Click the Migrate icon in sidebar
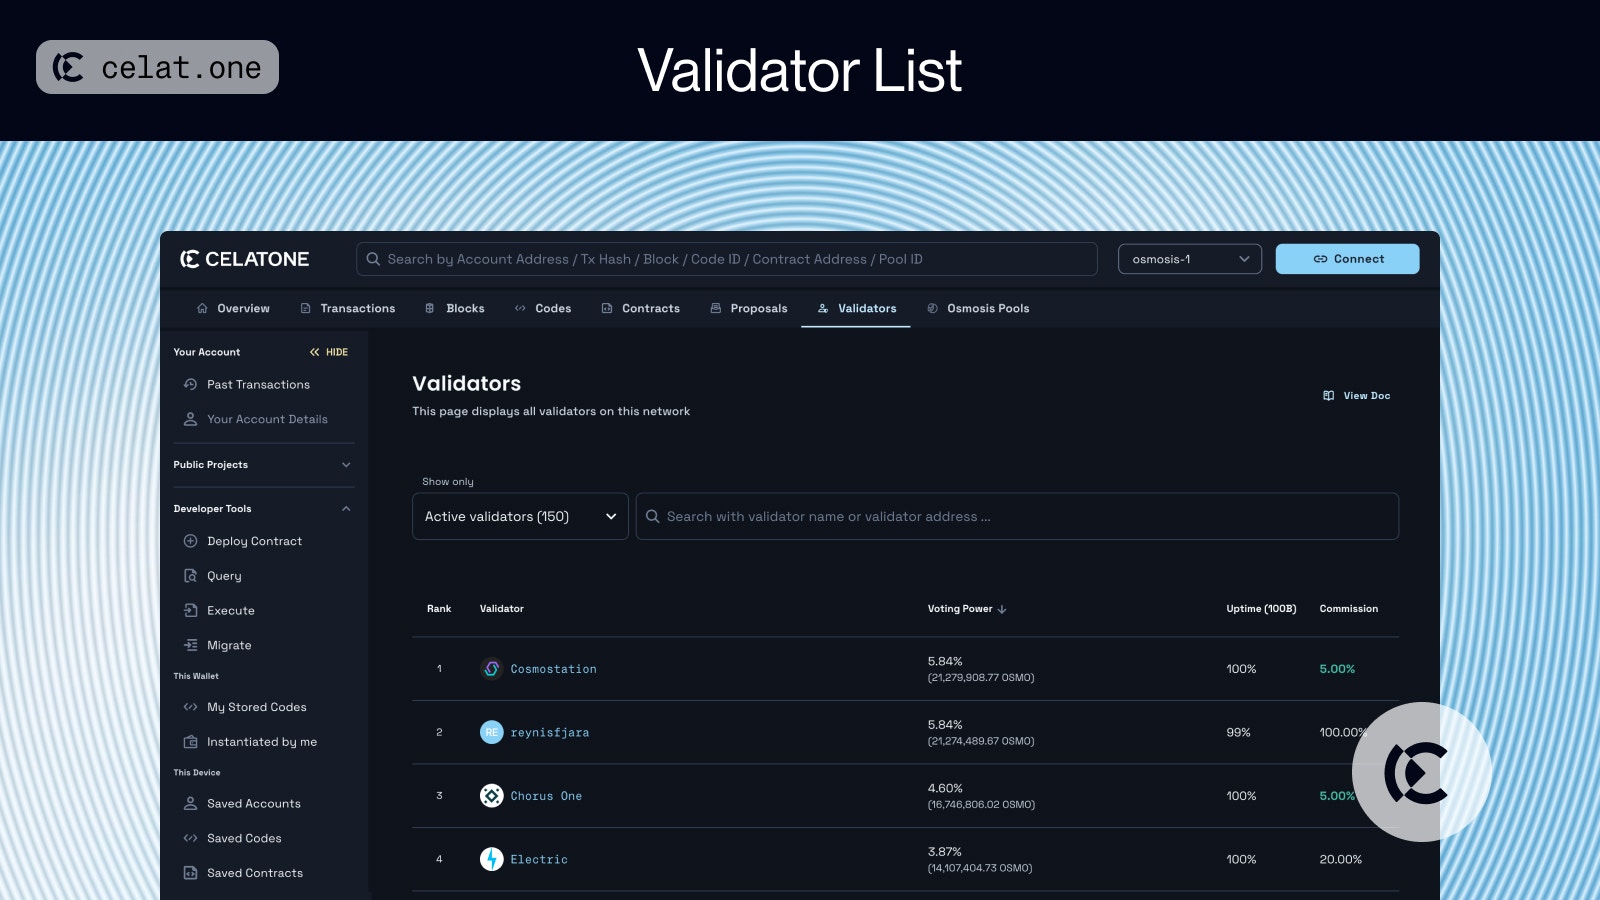Screen dimensions: 1600x900 (190, 645)
